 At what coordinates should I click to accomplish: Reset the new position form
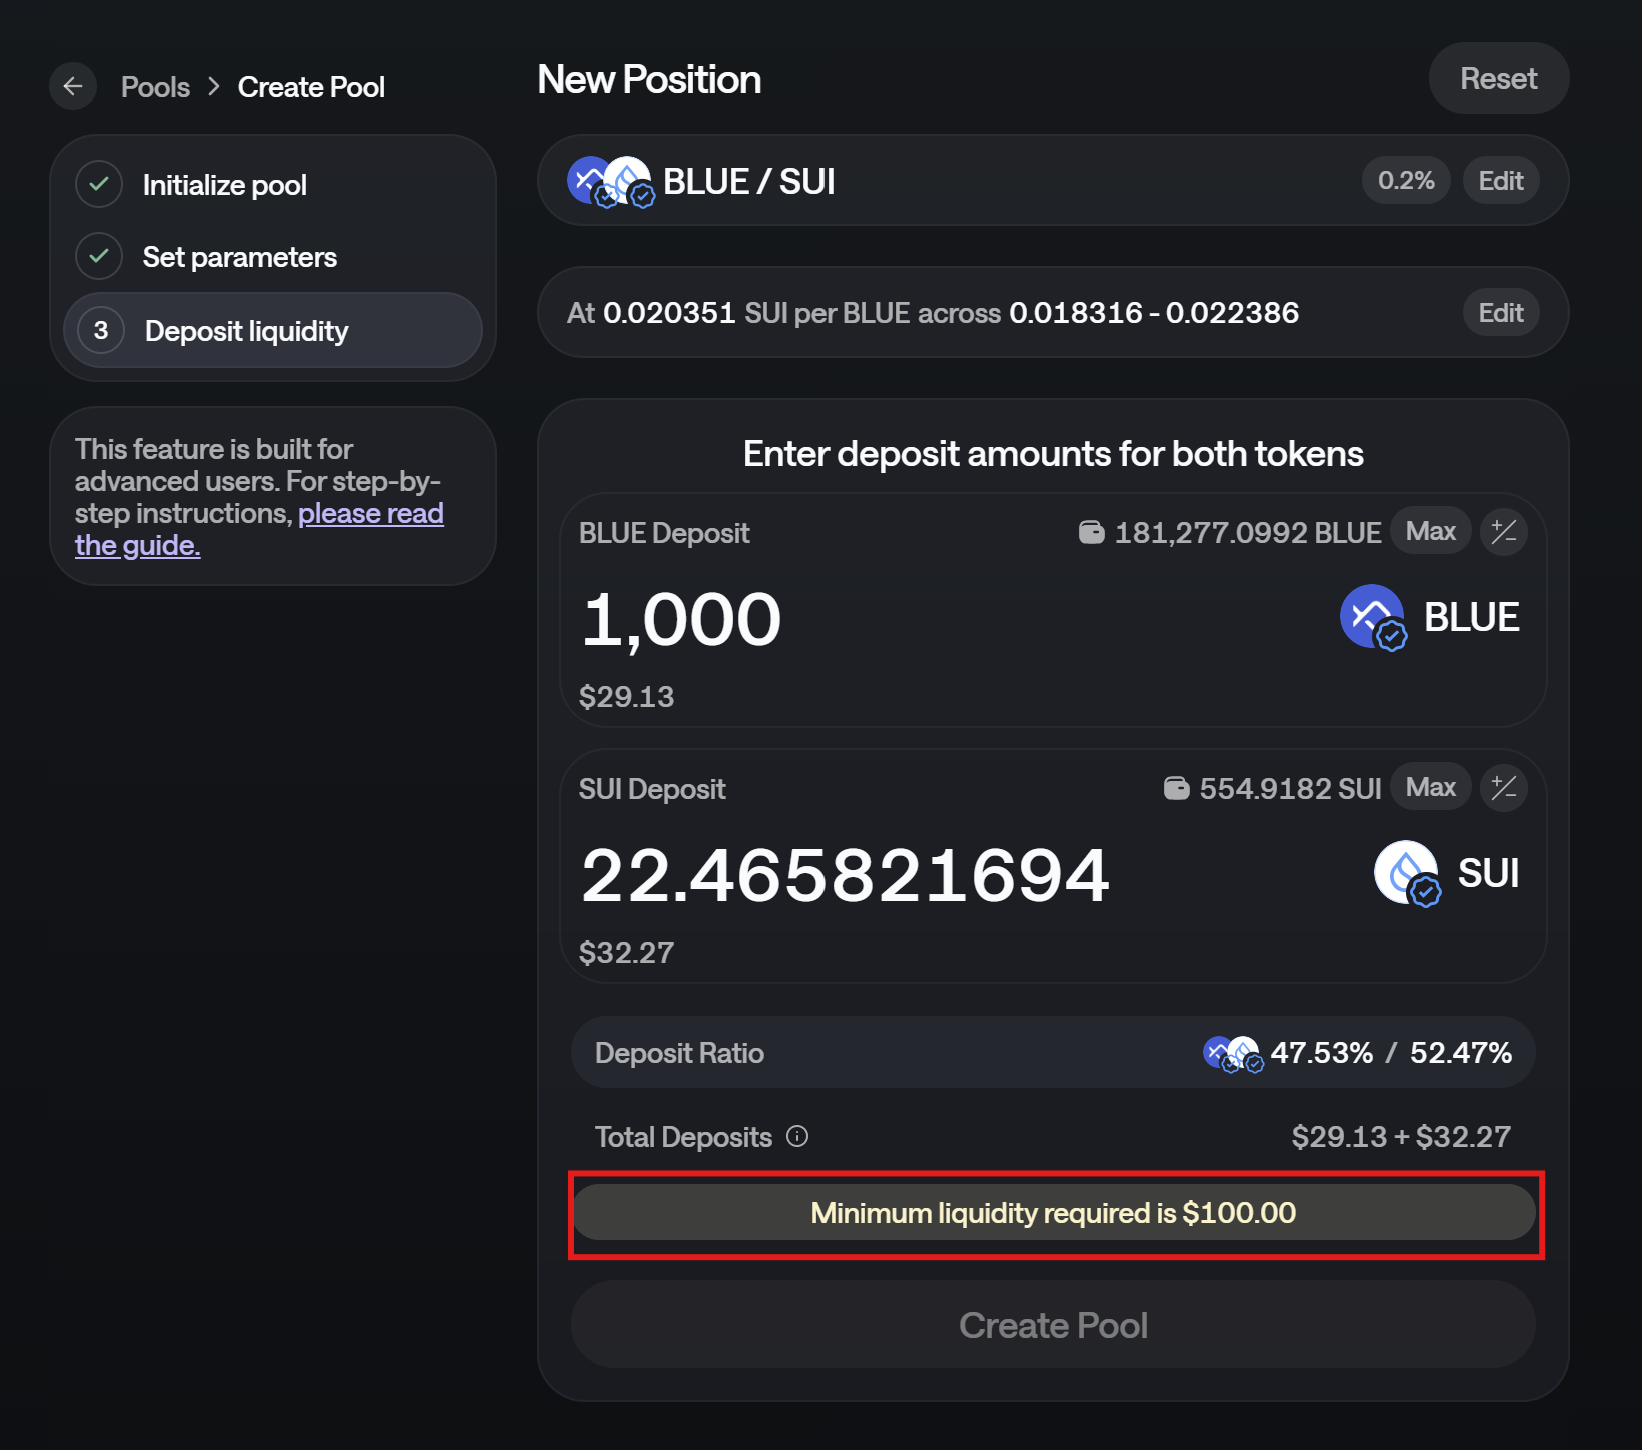[x=1498, y=79]
